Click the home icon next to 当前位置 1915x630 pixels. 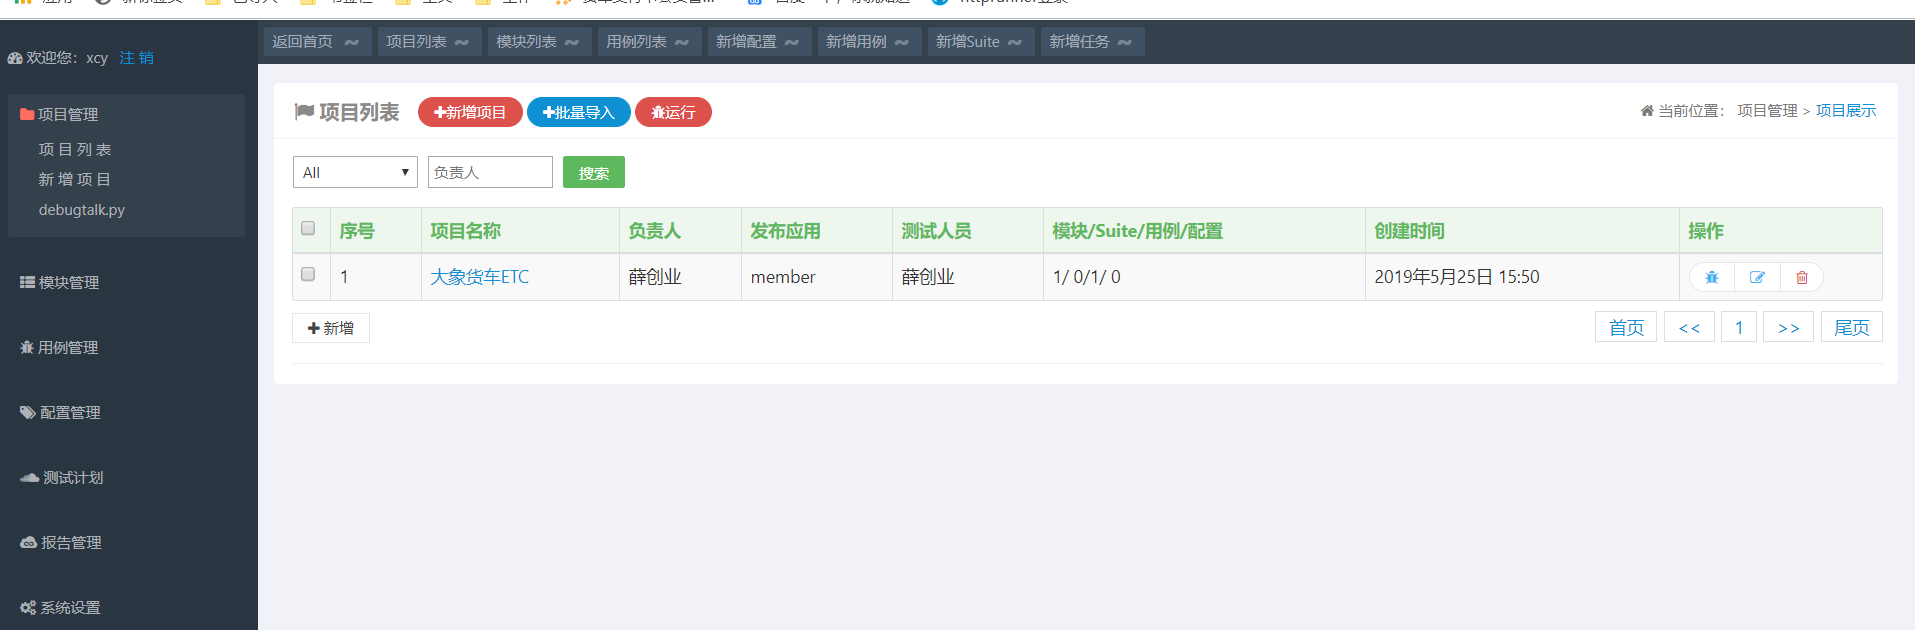1647,110
